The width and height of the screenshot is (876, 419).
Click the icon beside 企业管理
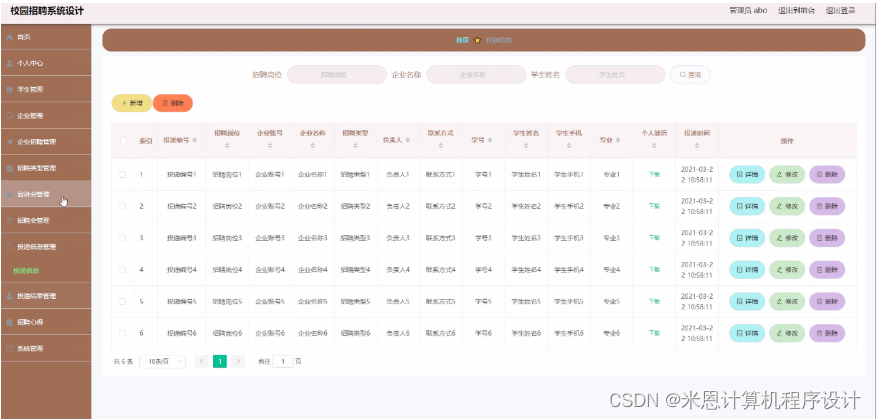point(9,116)
